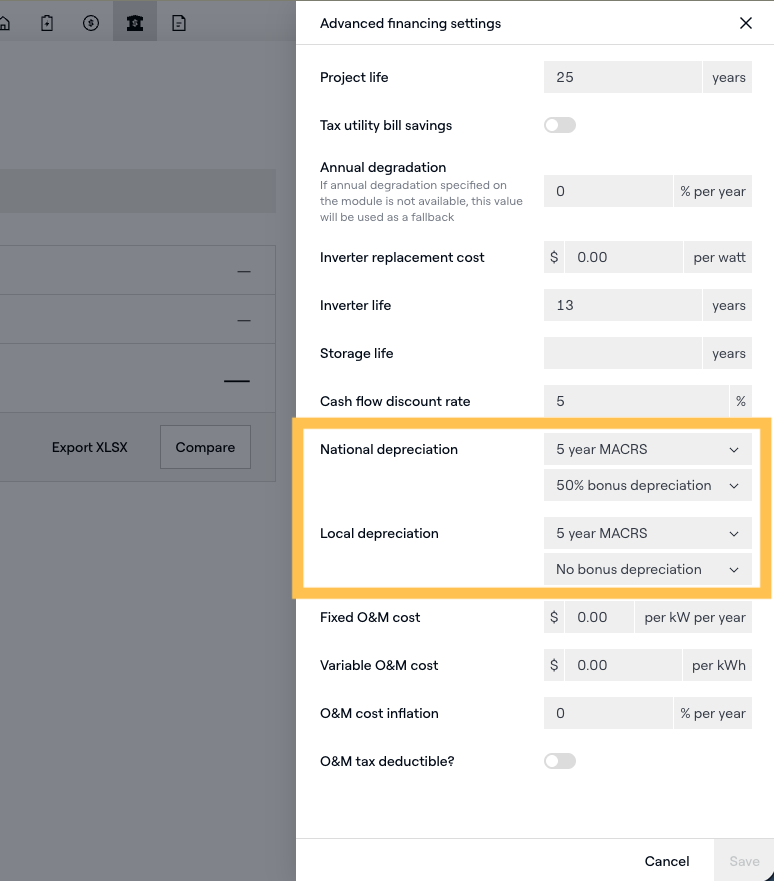Click the Compare button

pyautogui.click(x=205, y=447)
